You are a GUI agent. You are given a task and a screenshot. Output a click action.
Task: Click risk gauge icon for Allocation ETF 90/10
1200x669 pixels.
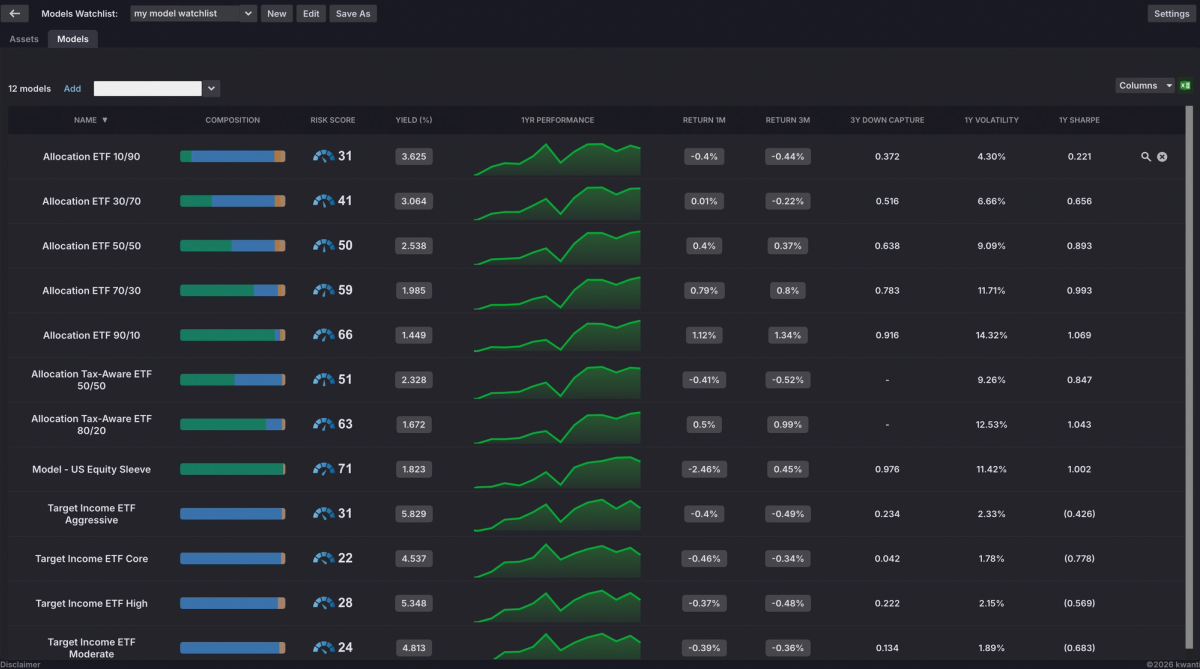coord(323,335)
